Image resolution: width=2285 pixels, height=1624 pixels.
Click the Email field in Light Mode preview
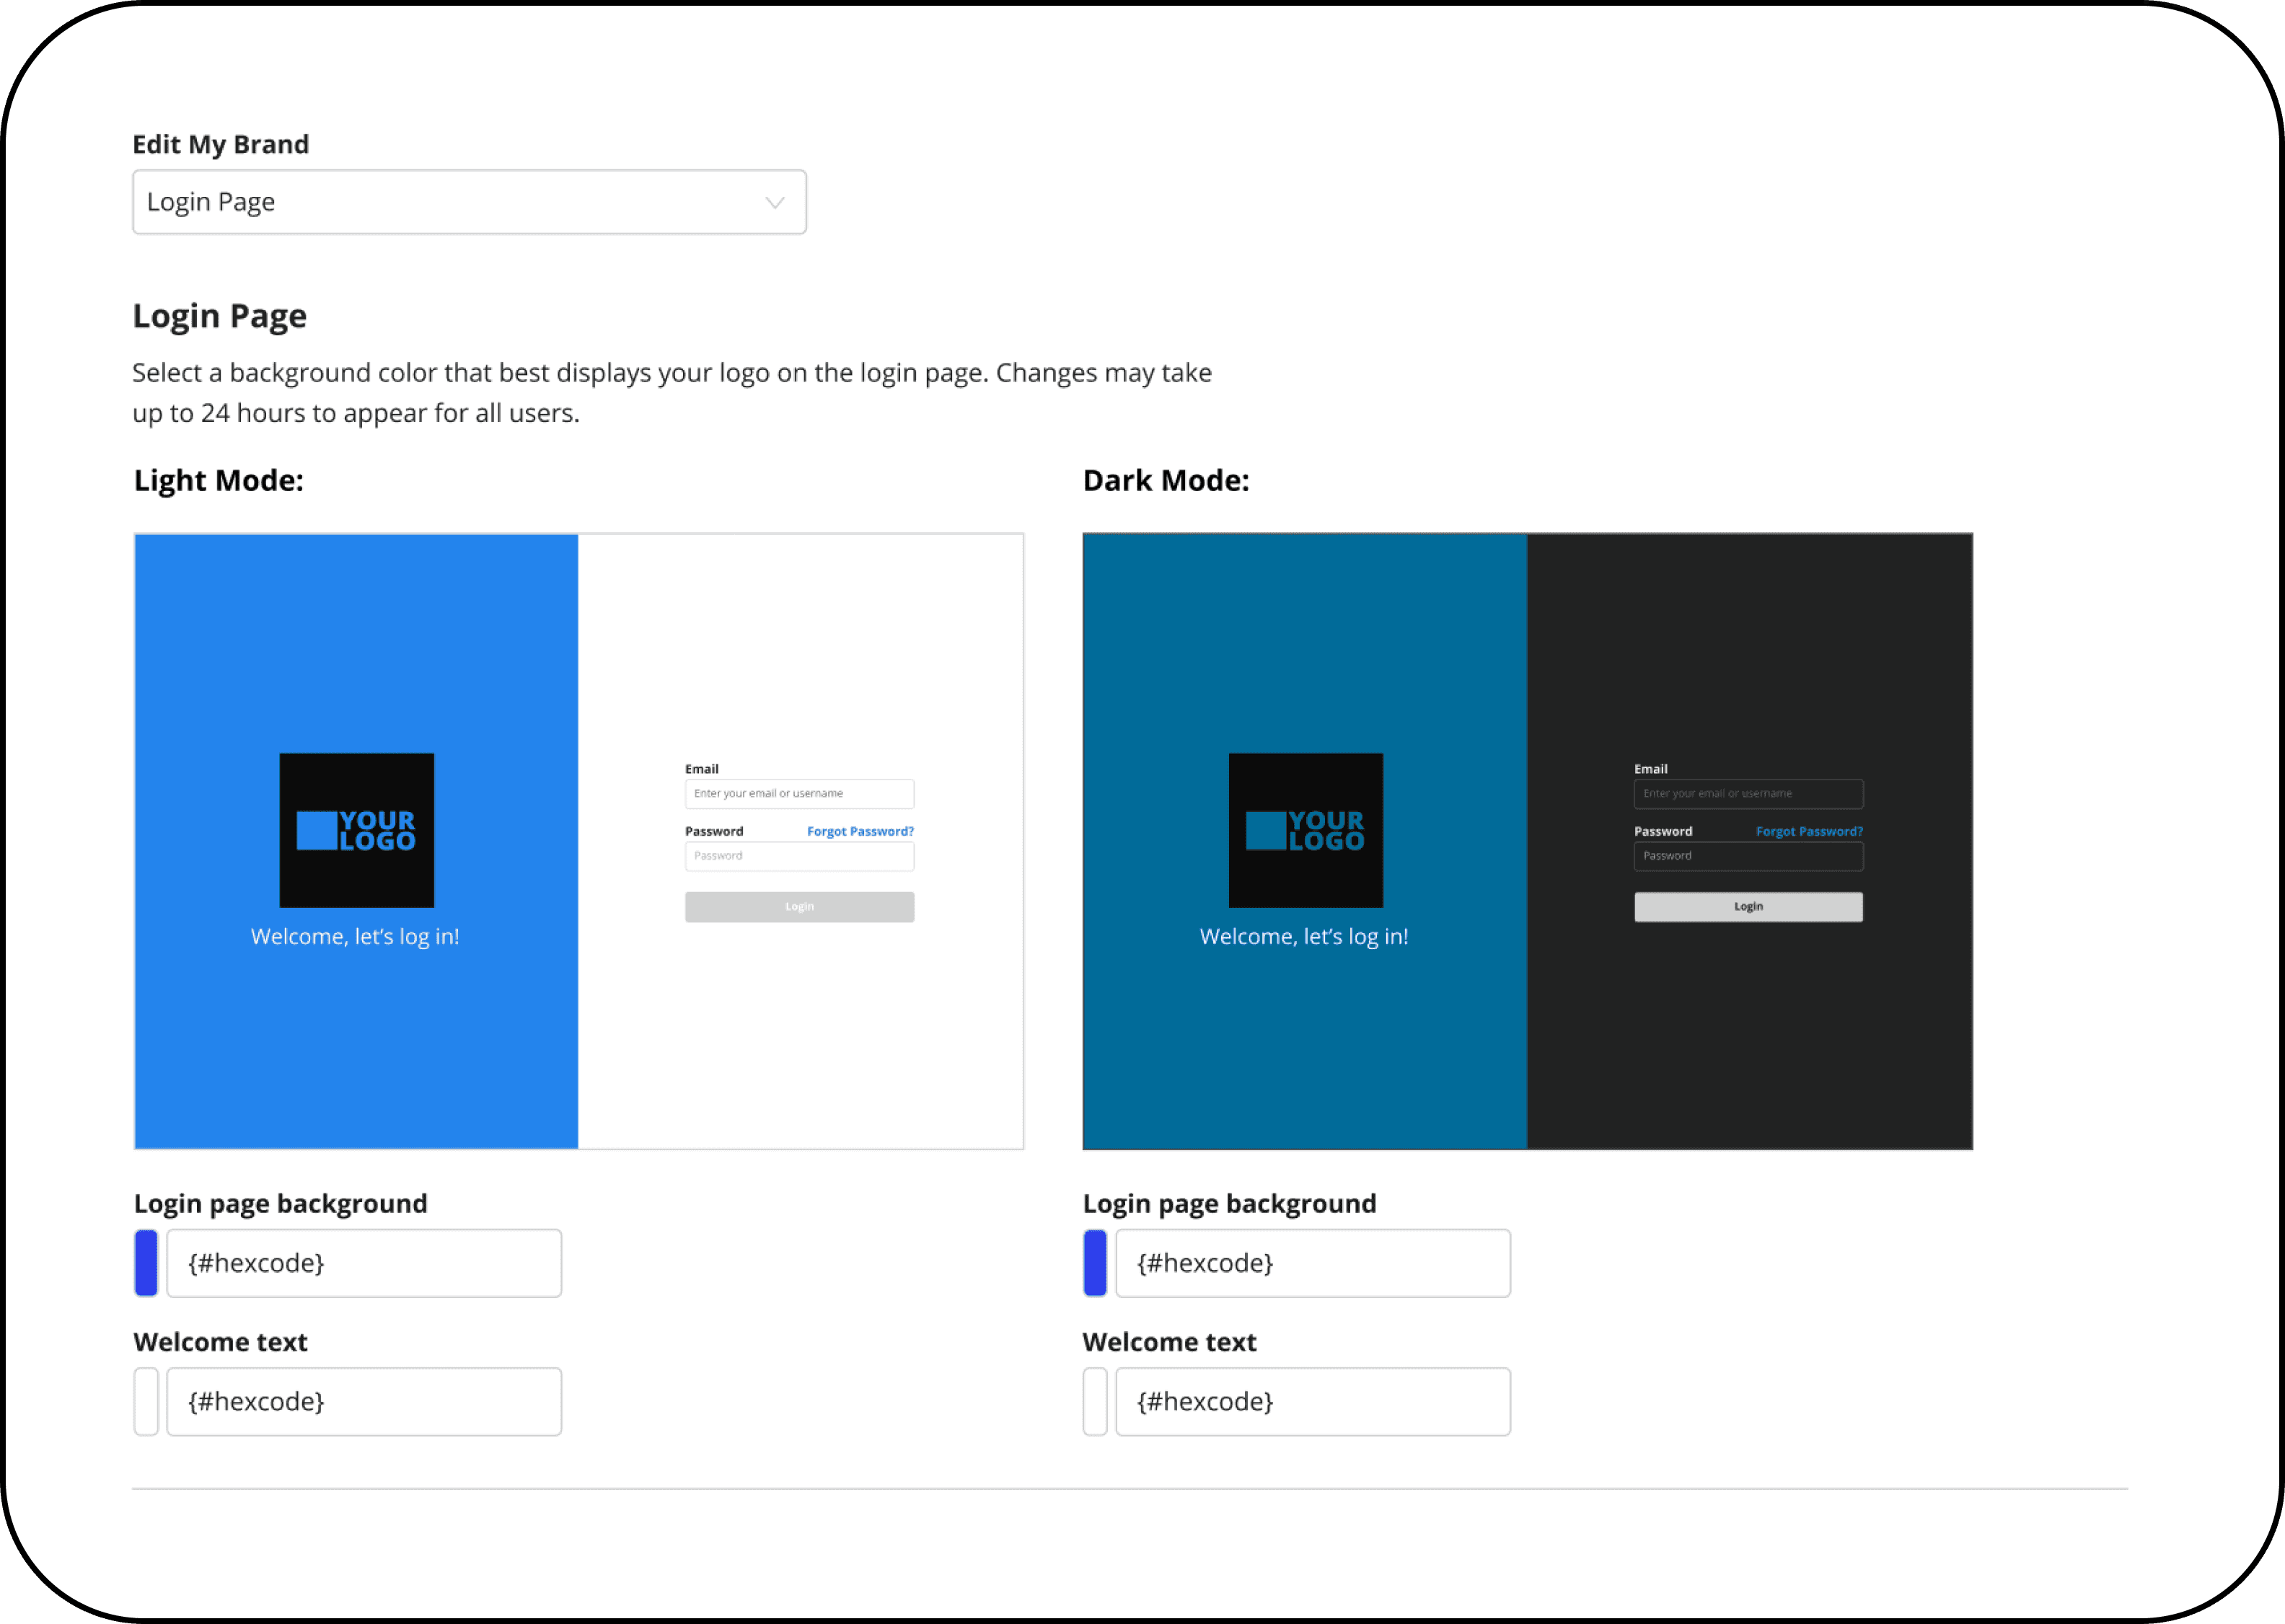799,794
